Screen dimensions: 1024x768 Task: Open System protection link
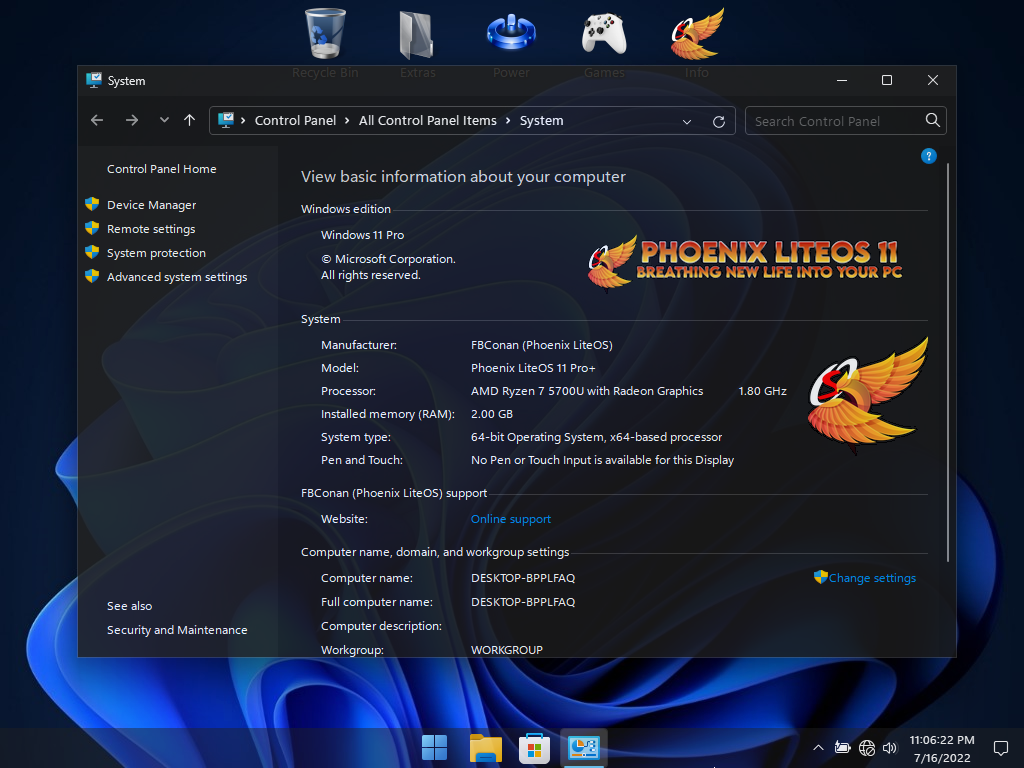coord(156,253)
